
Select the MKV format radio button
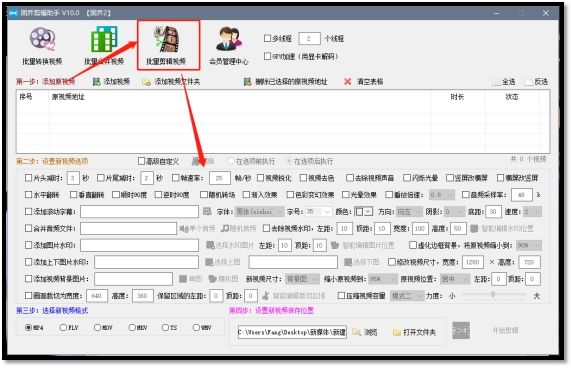132,328
